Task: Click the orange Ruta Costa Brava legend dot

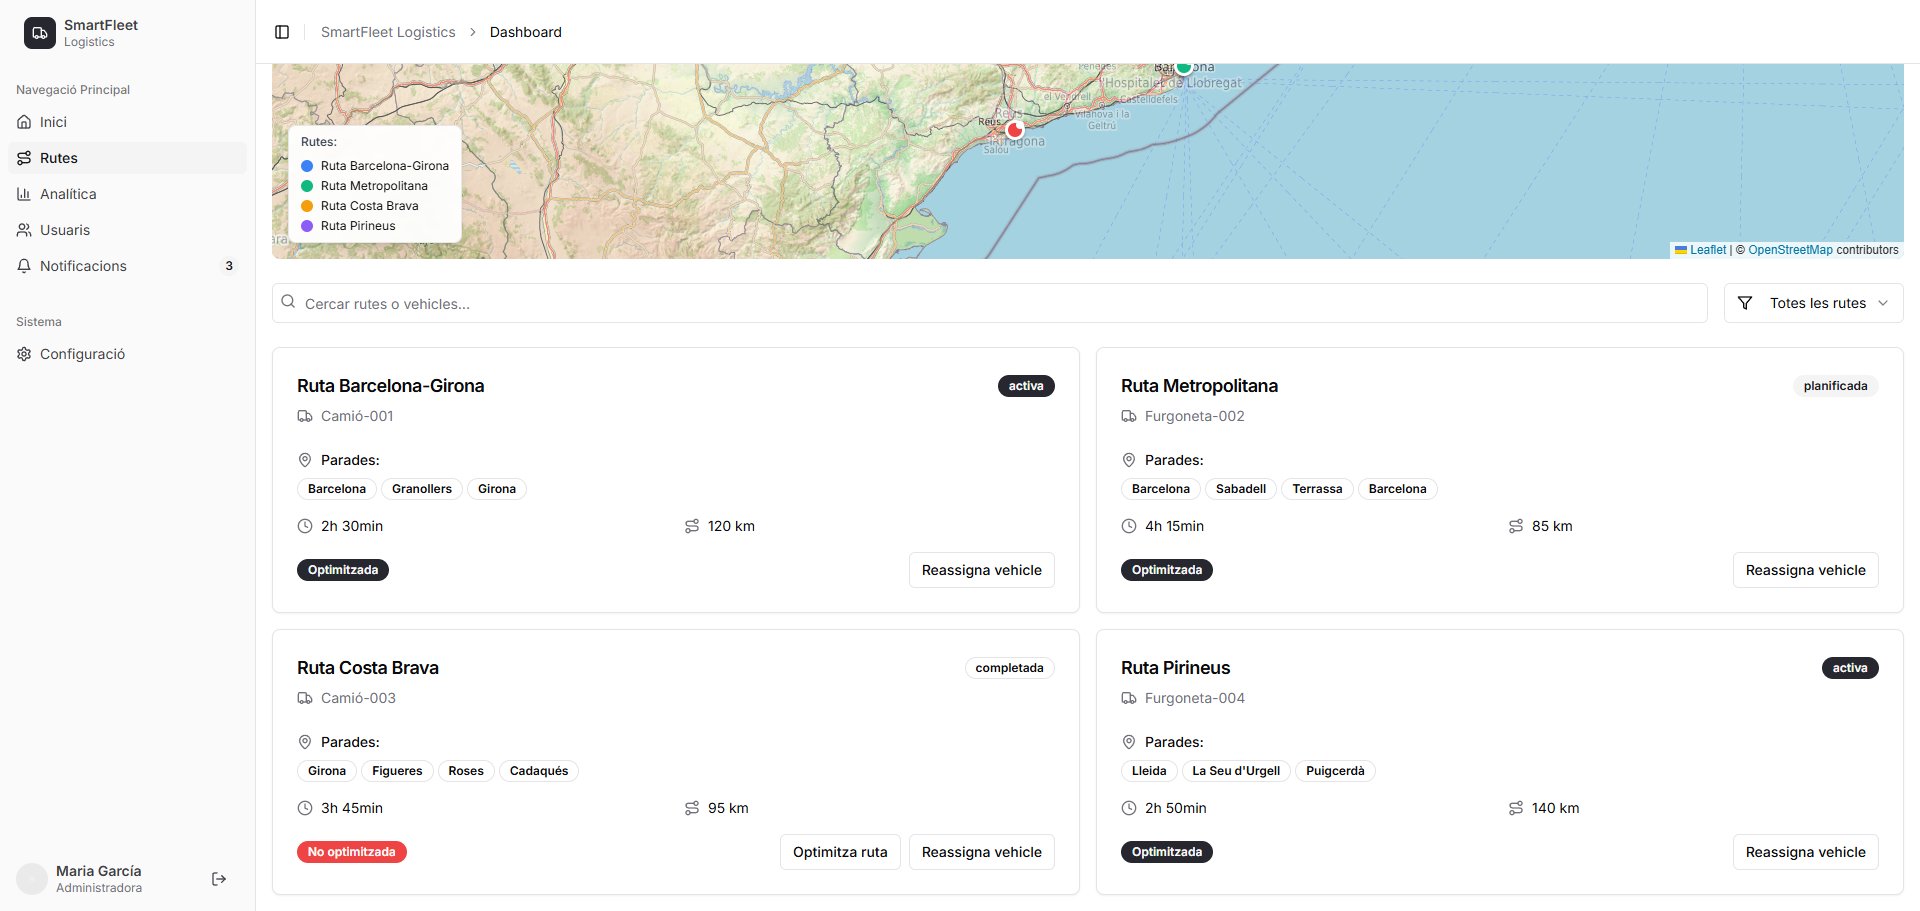Action: (x=307, y=206)
